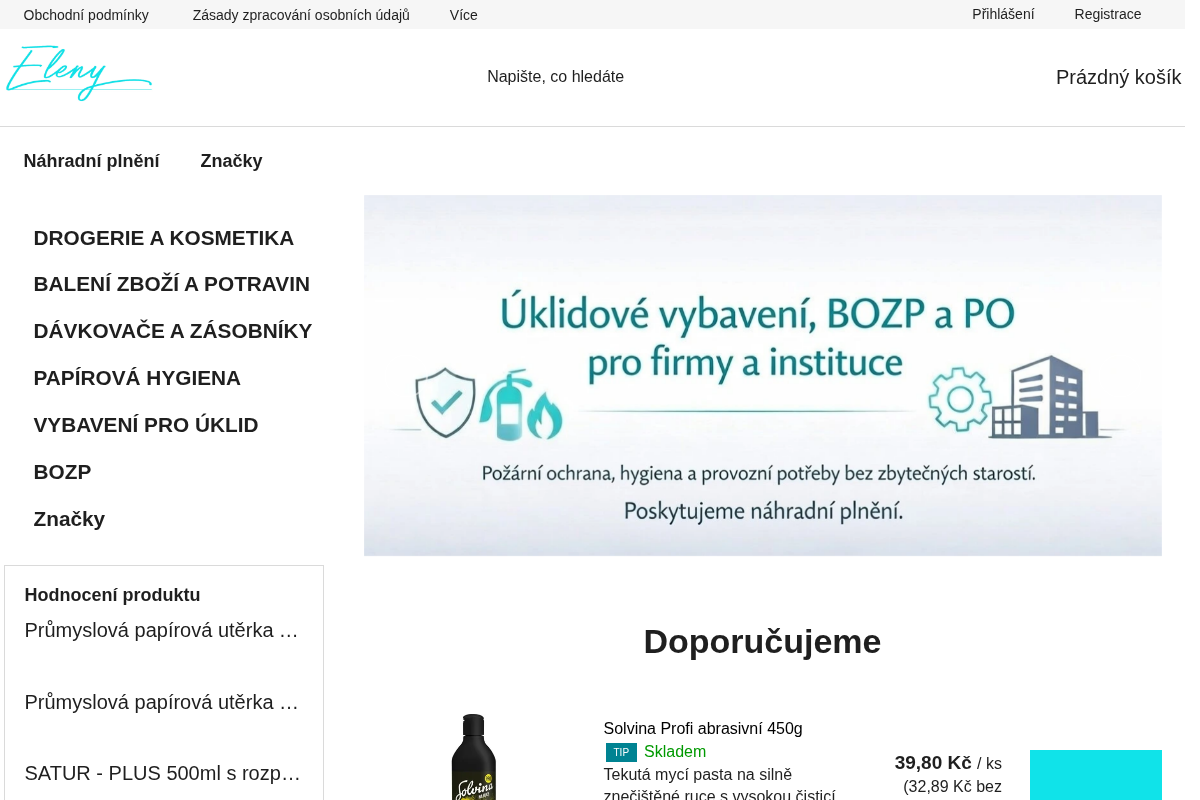Select Značky in the top navigation
The image size is (1200, 800).
(232, 161)
